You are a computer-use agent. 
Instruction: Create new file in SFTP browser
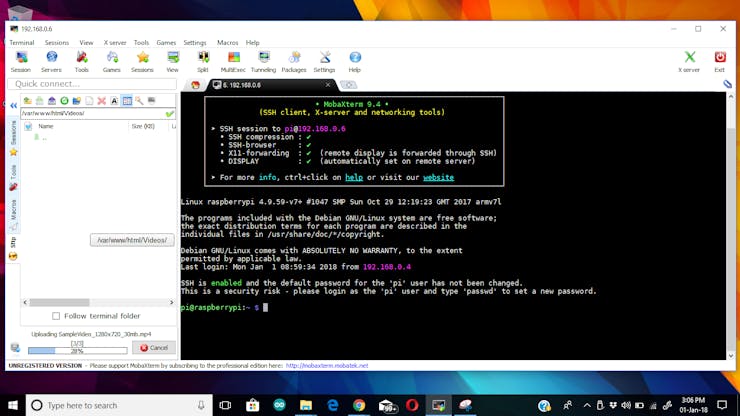pyautogui.click(x=89, y=101)
